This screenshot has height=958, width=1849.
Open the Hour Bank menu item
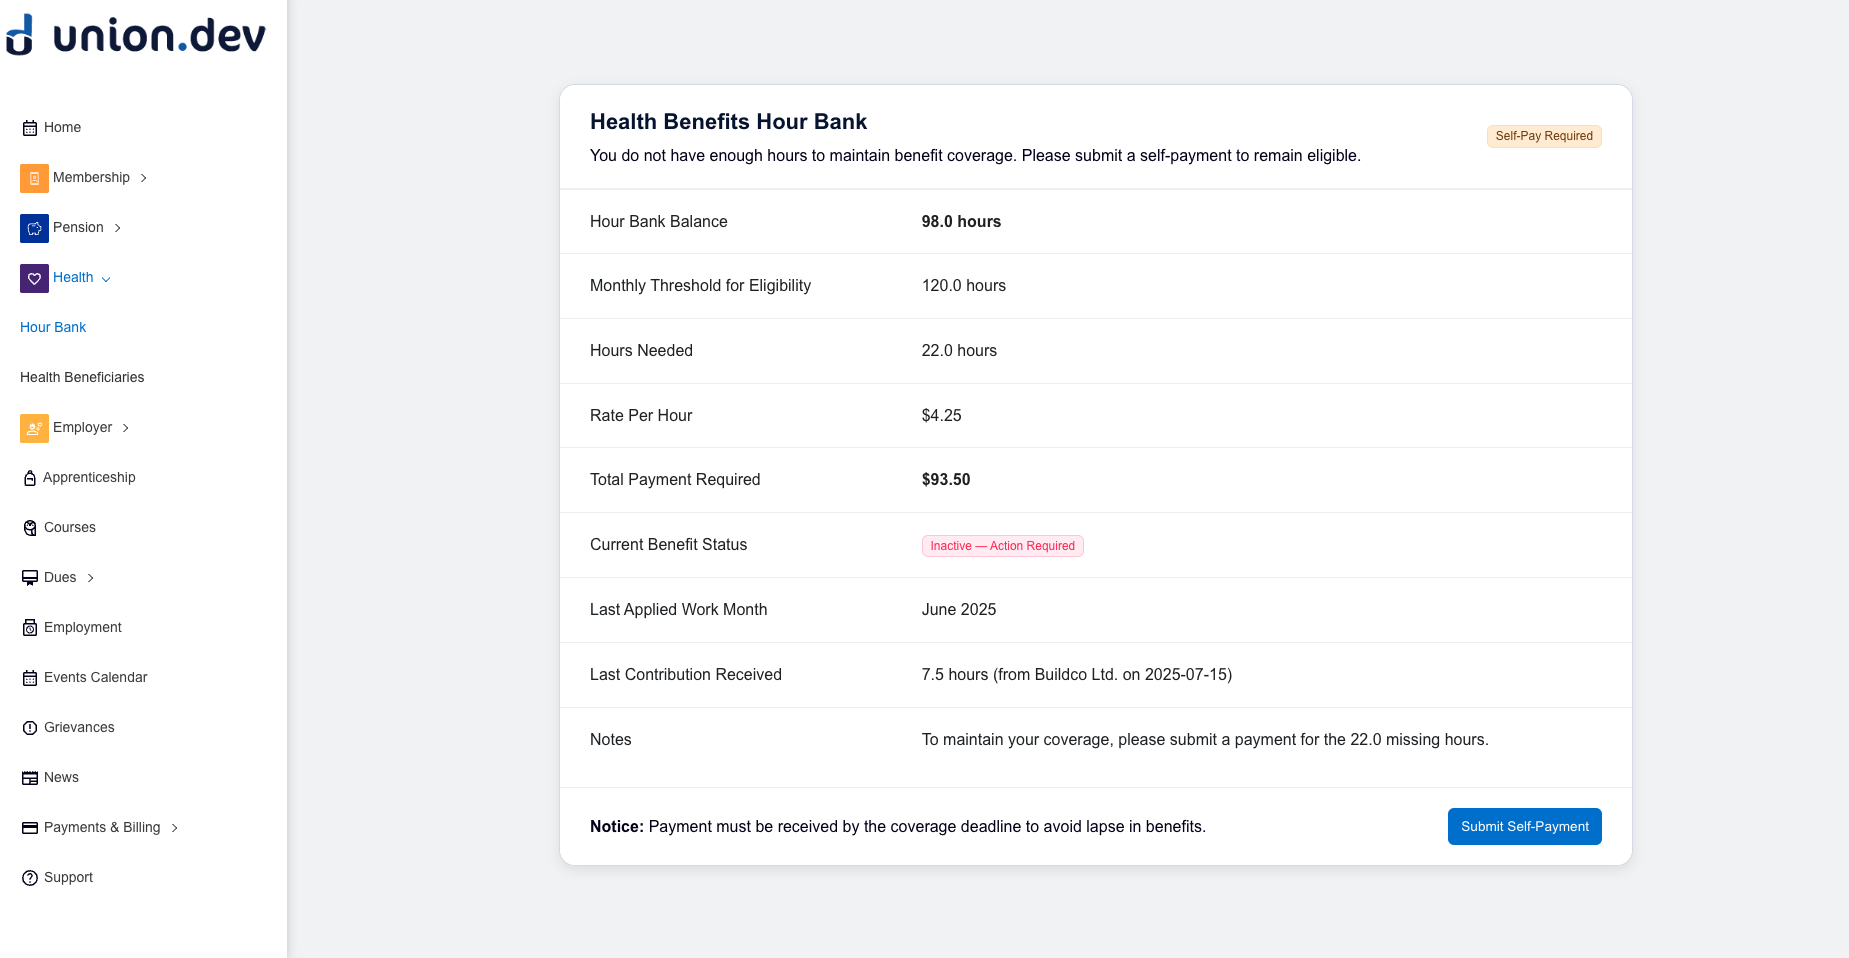(x=53, y=327)
